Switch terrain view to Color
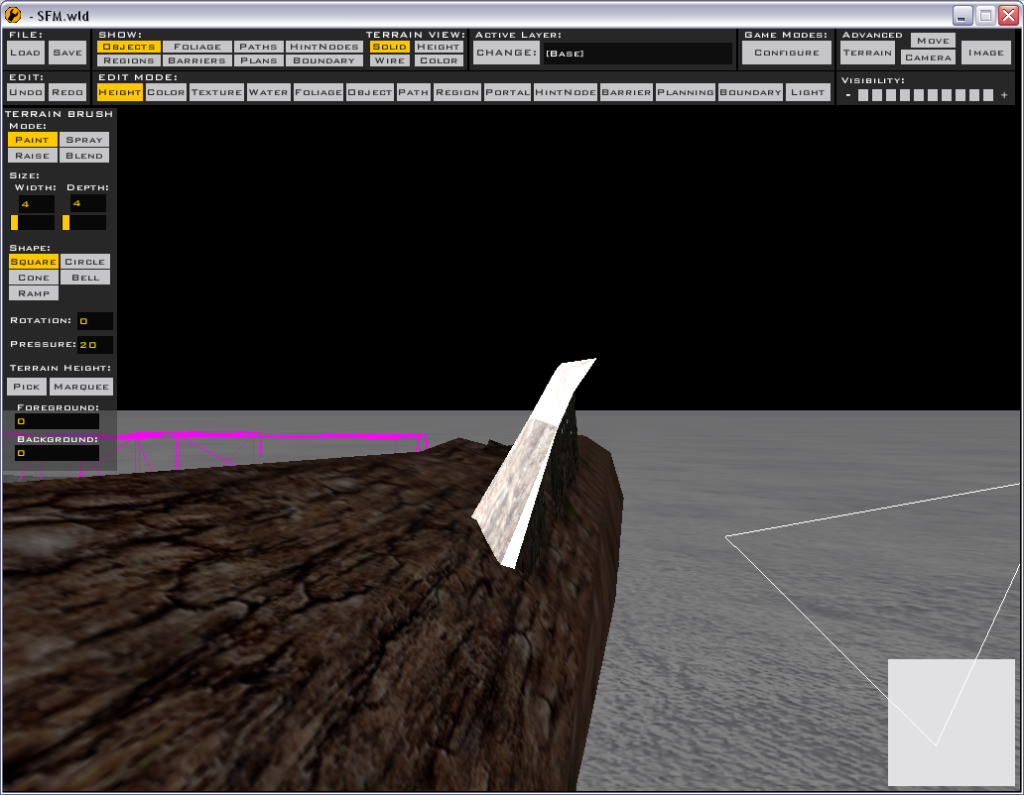Image resolution: width=1024 pixels, height=795 pixels. click(x=438, y=61)
